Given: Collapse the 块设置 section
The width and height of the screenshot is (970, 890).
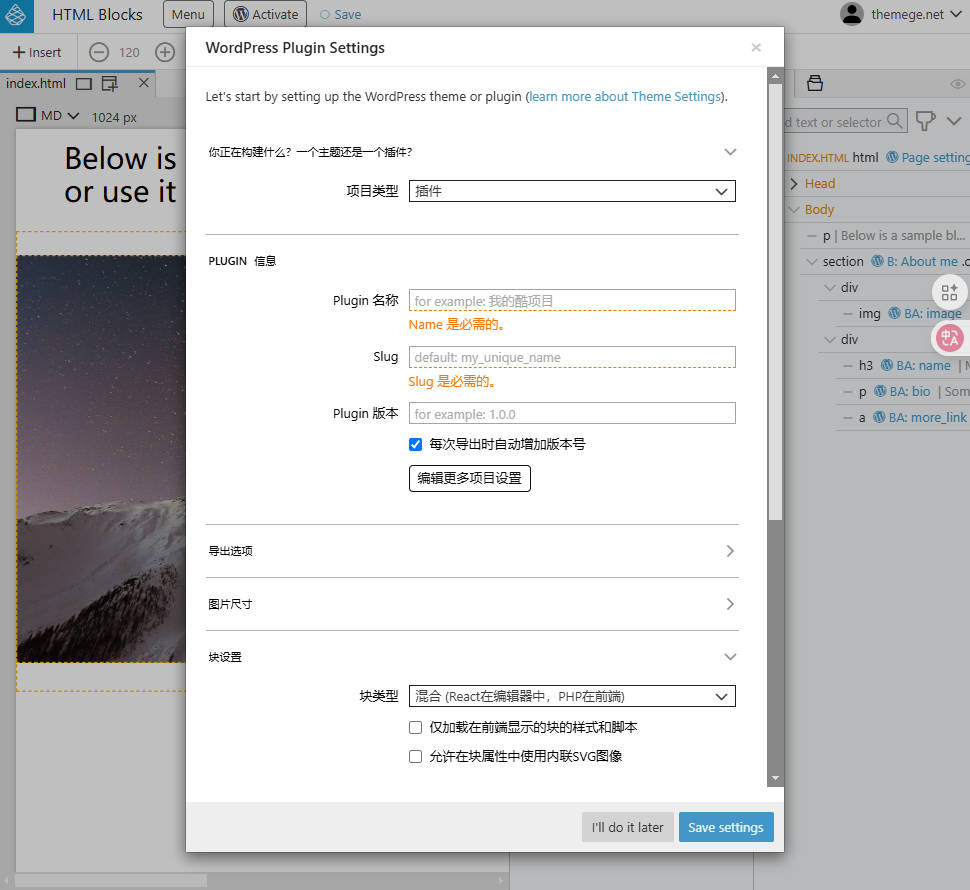Looking at the screenshot, I should point(730,657).
